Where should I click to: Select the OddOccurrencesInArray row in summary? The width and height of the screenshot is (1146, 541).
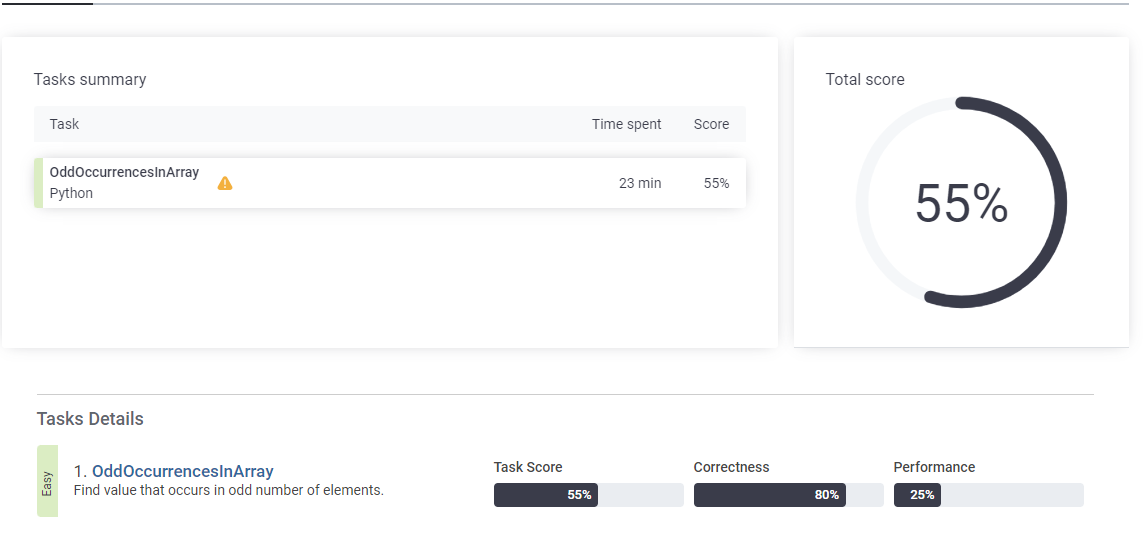390,183
